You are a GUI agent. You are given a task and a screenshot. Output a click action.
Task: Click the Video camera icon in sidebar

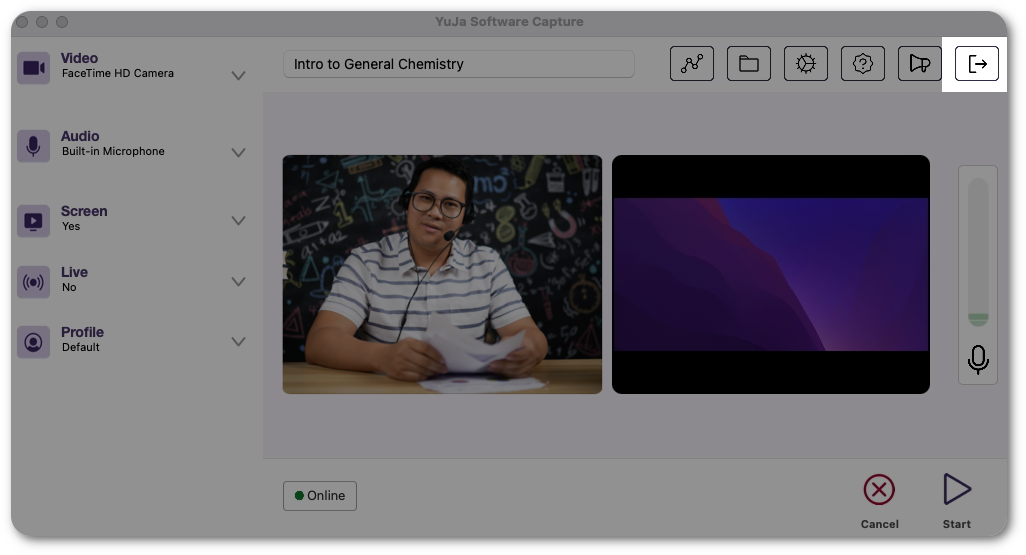33,68
